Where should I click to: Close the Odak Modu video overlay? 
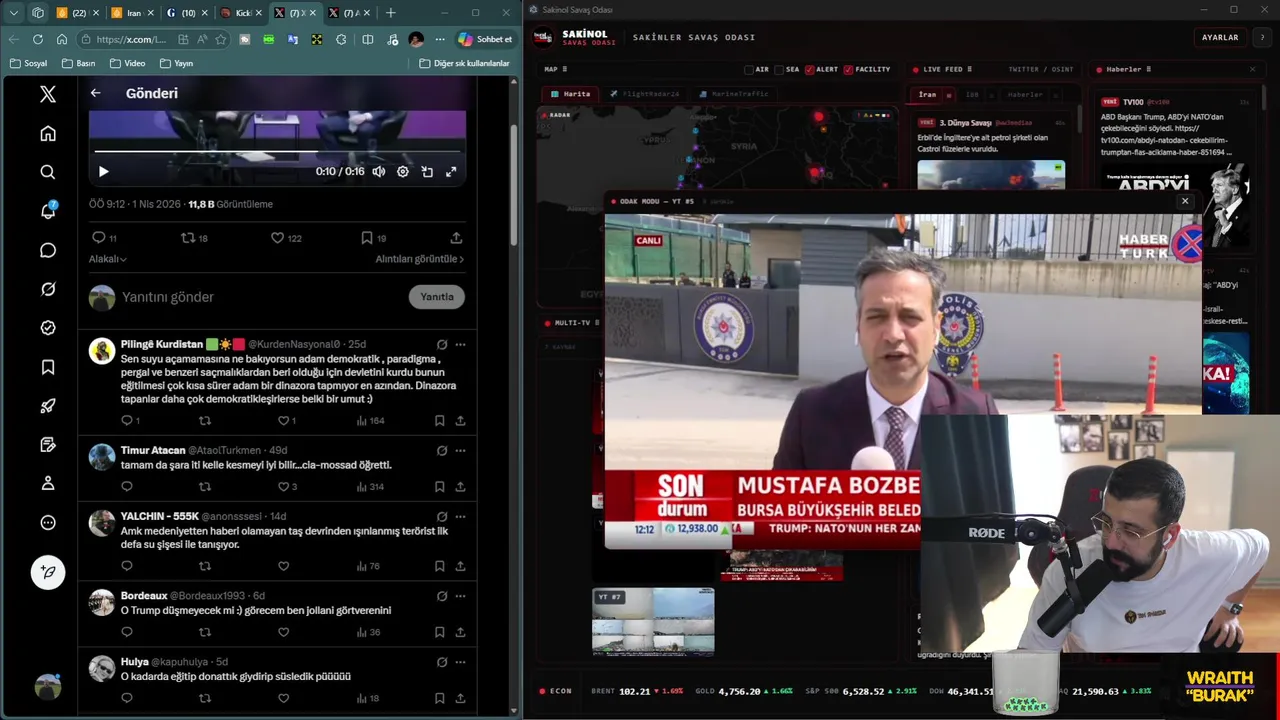[1185, 201]
